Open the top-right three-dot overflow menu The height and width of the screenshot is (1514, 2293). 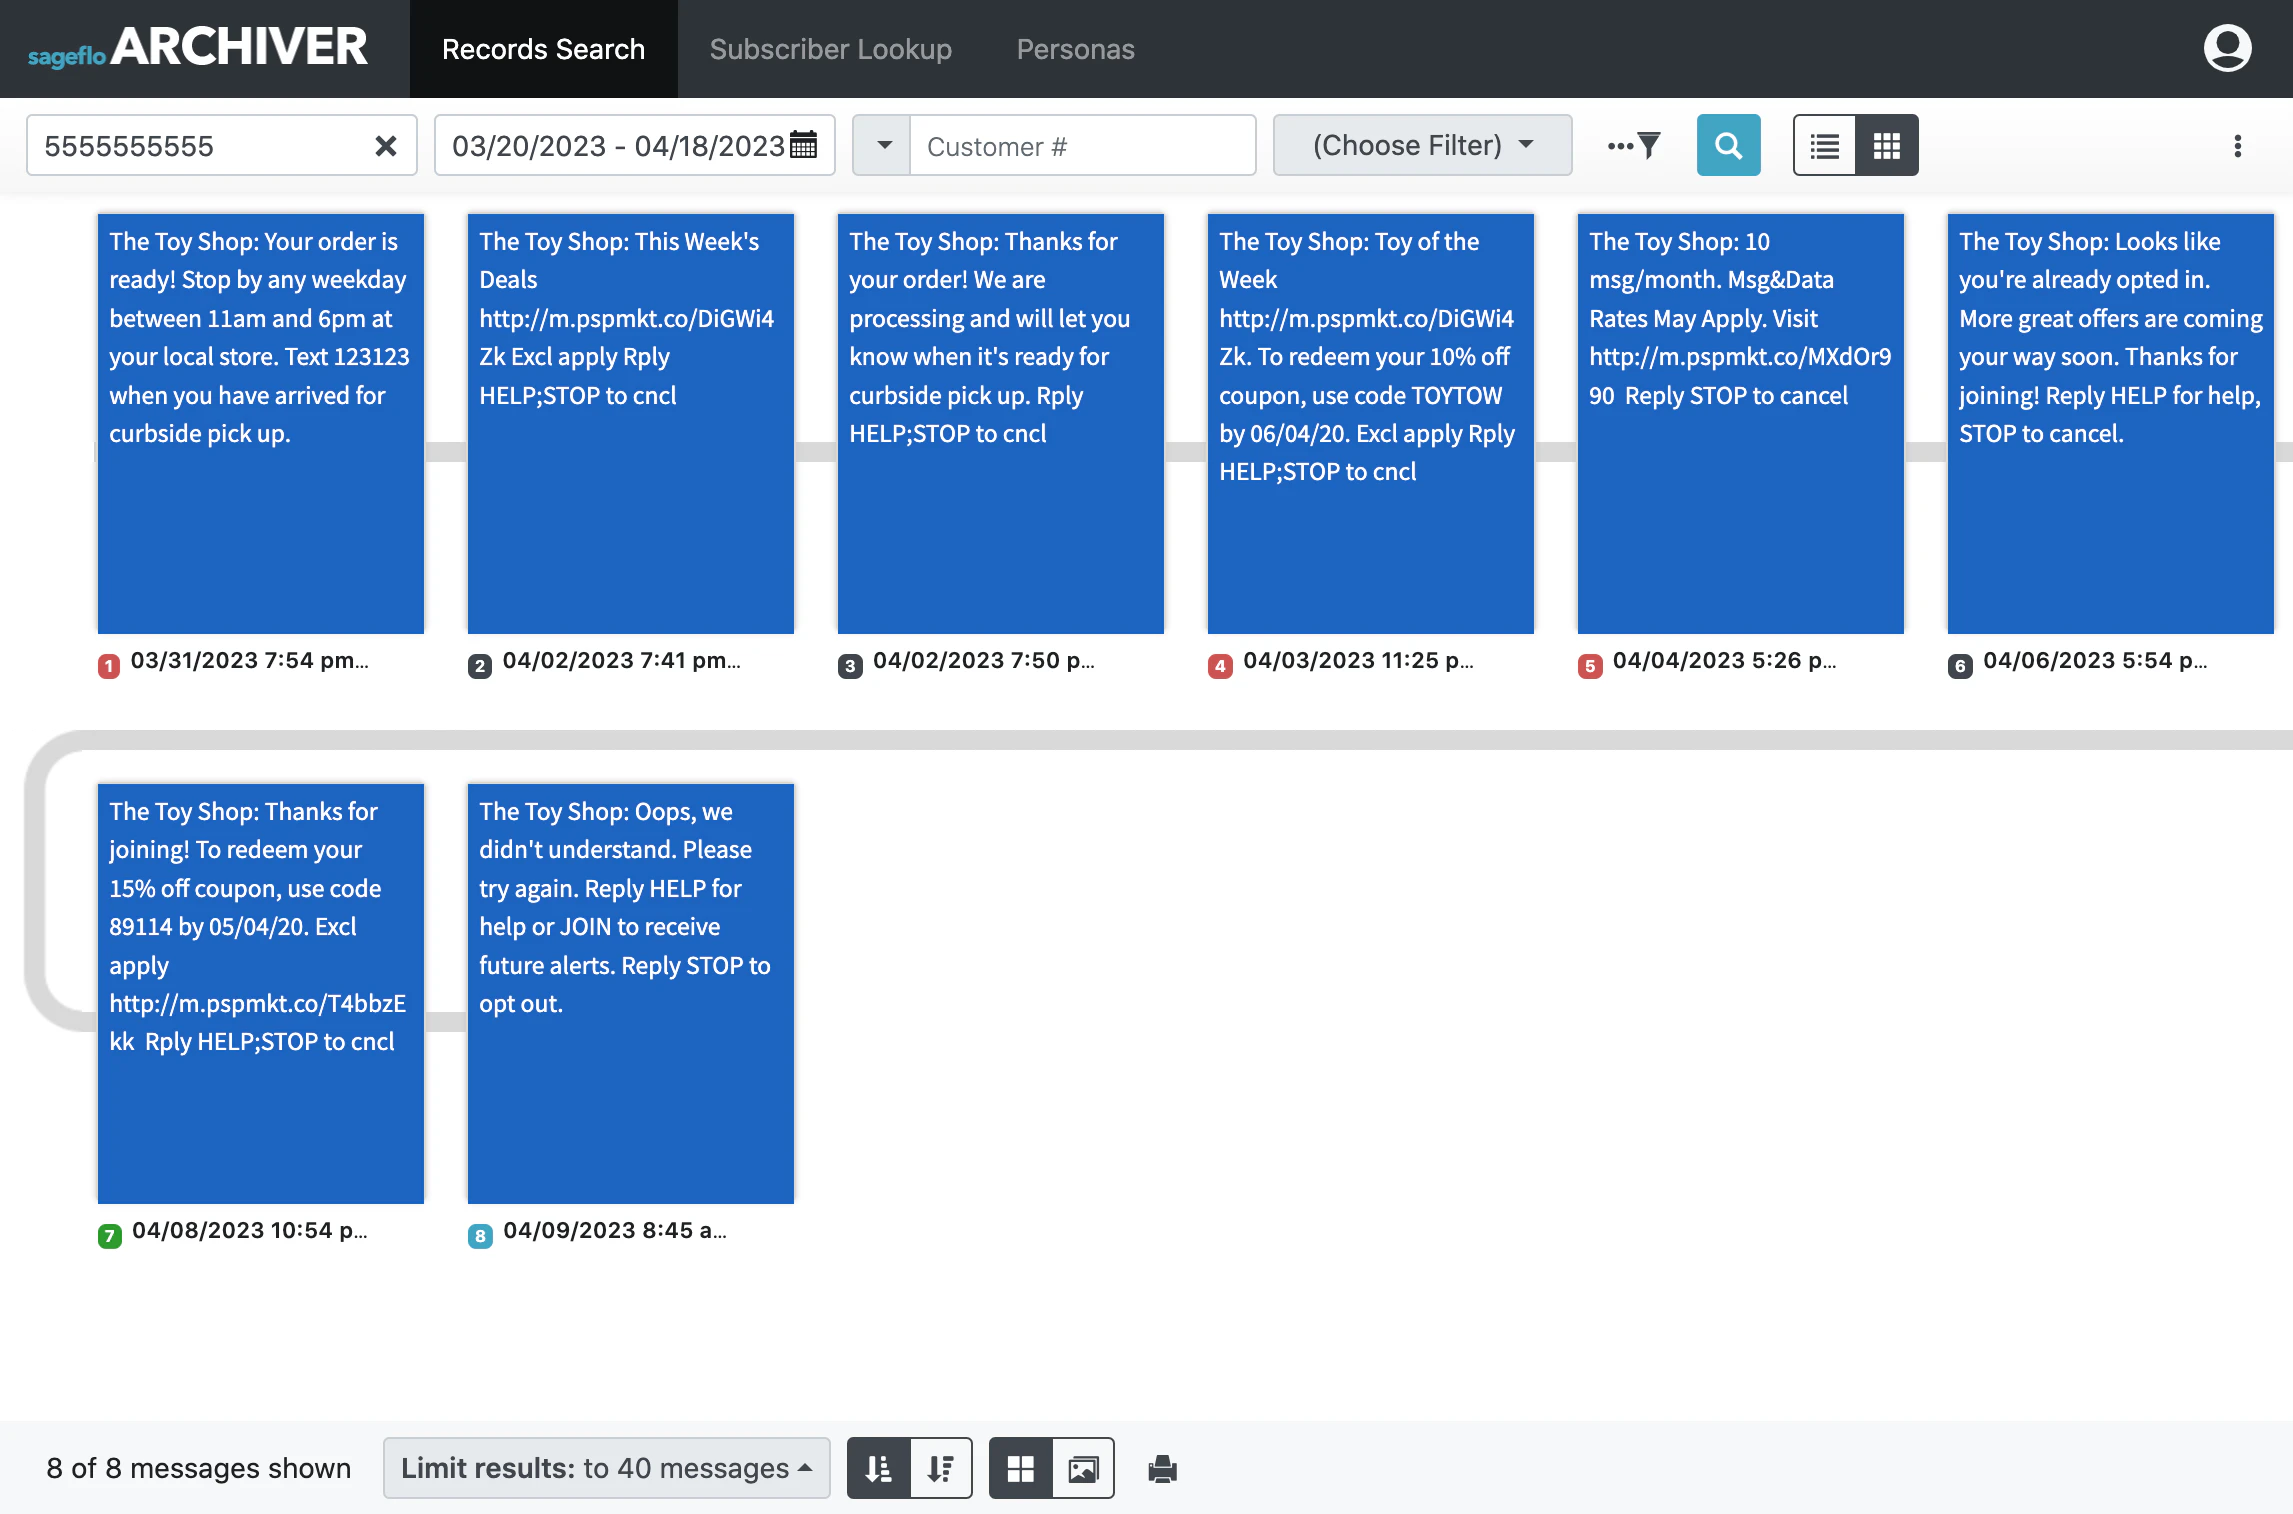coord(2238,145)
